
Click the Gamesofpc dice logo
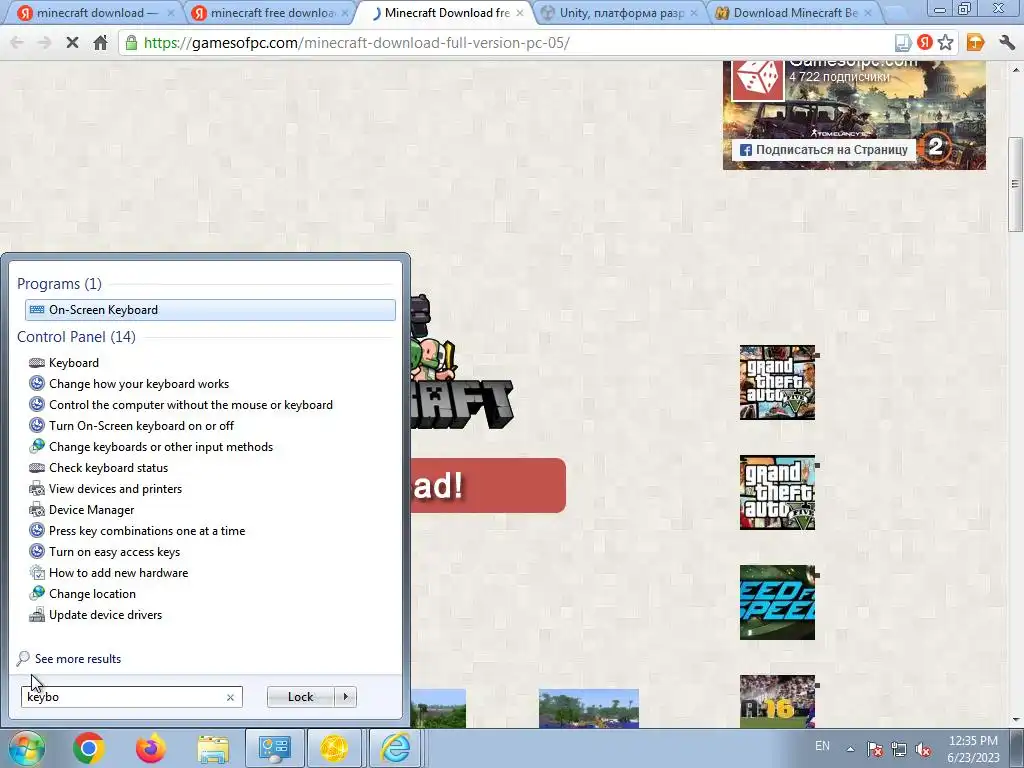tap(758, 80)
